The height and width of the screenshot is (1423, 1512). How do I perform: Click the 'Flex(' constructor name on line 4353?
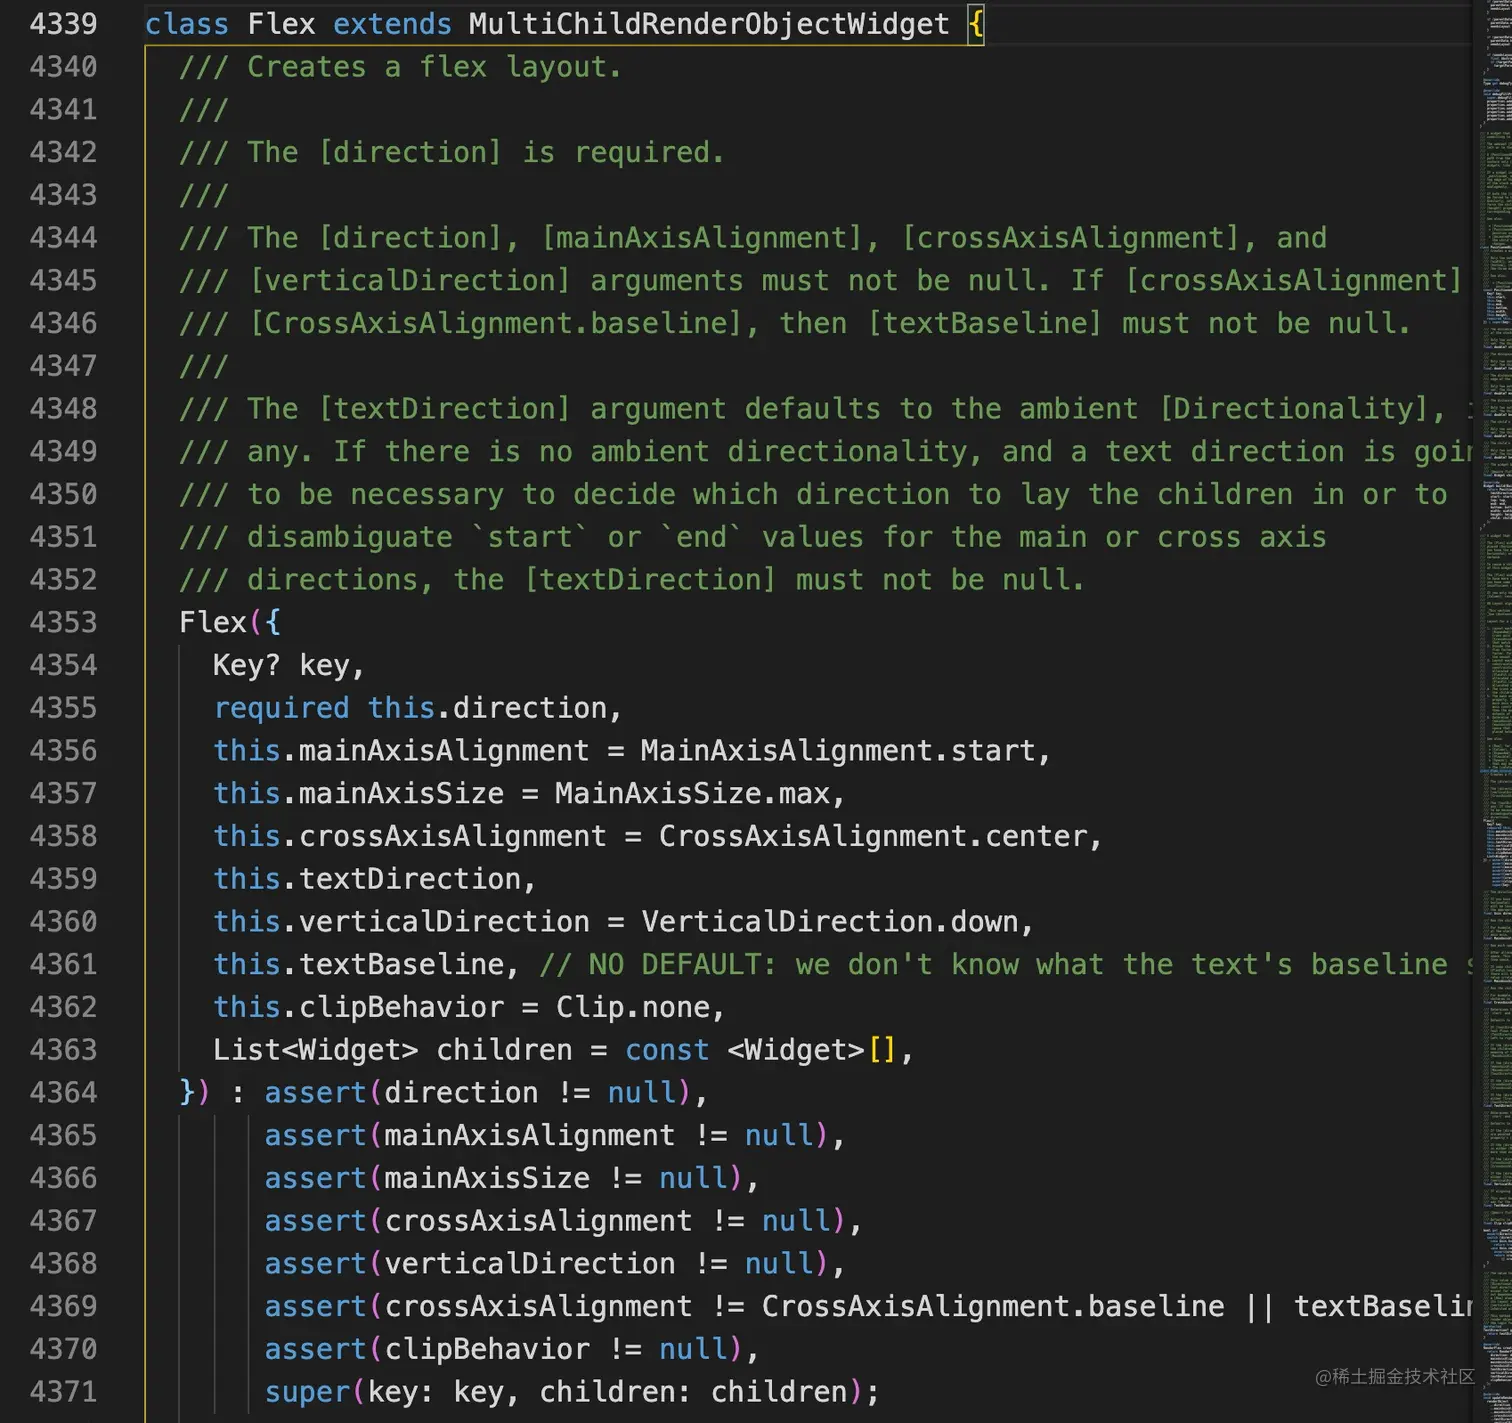tap(221, 622)
